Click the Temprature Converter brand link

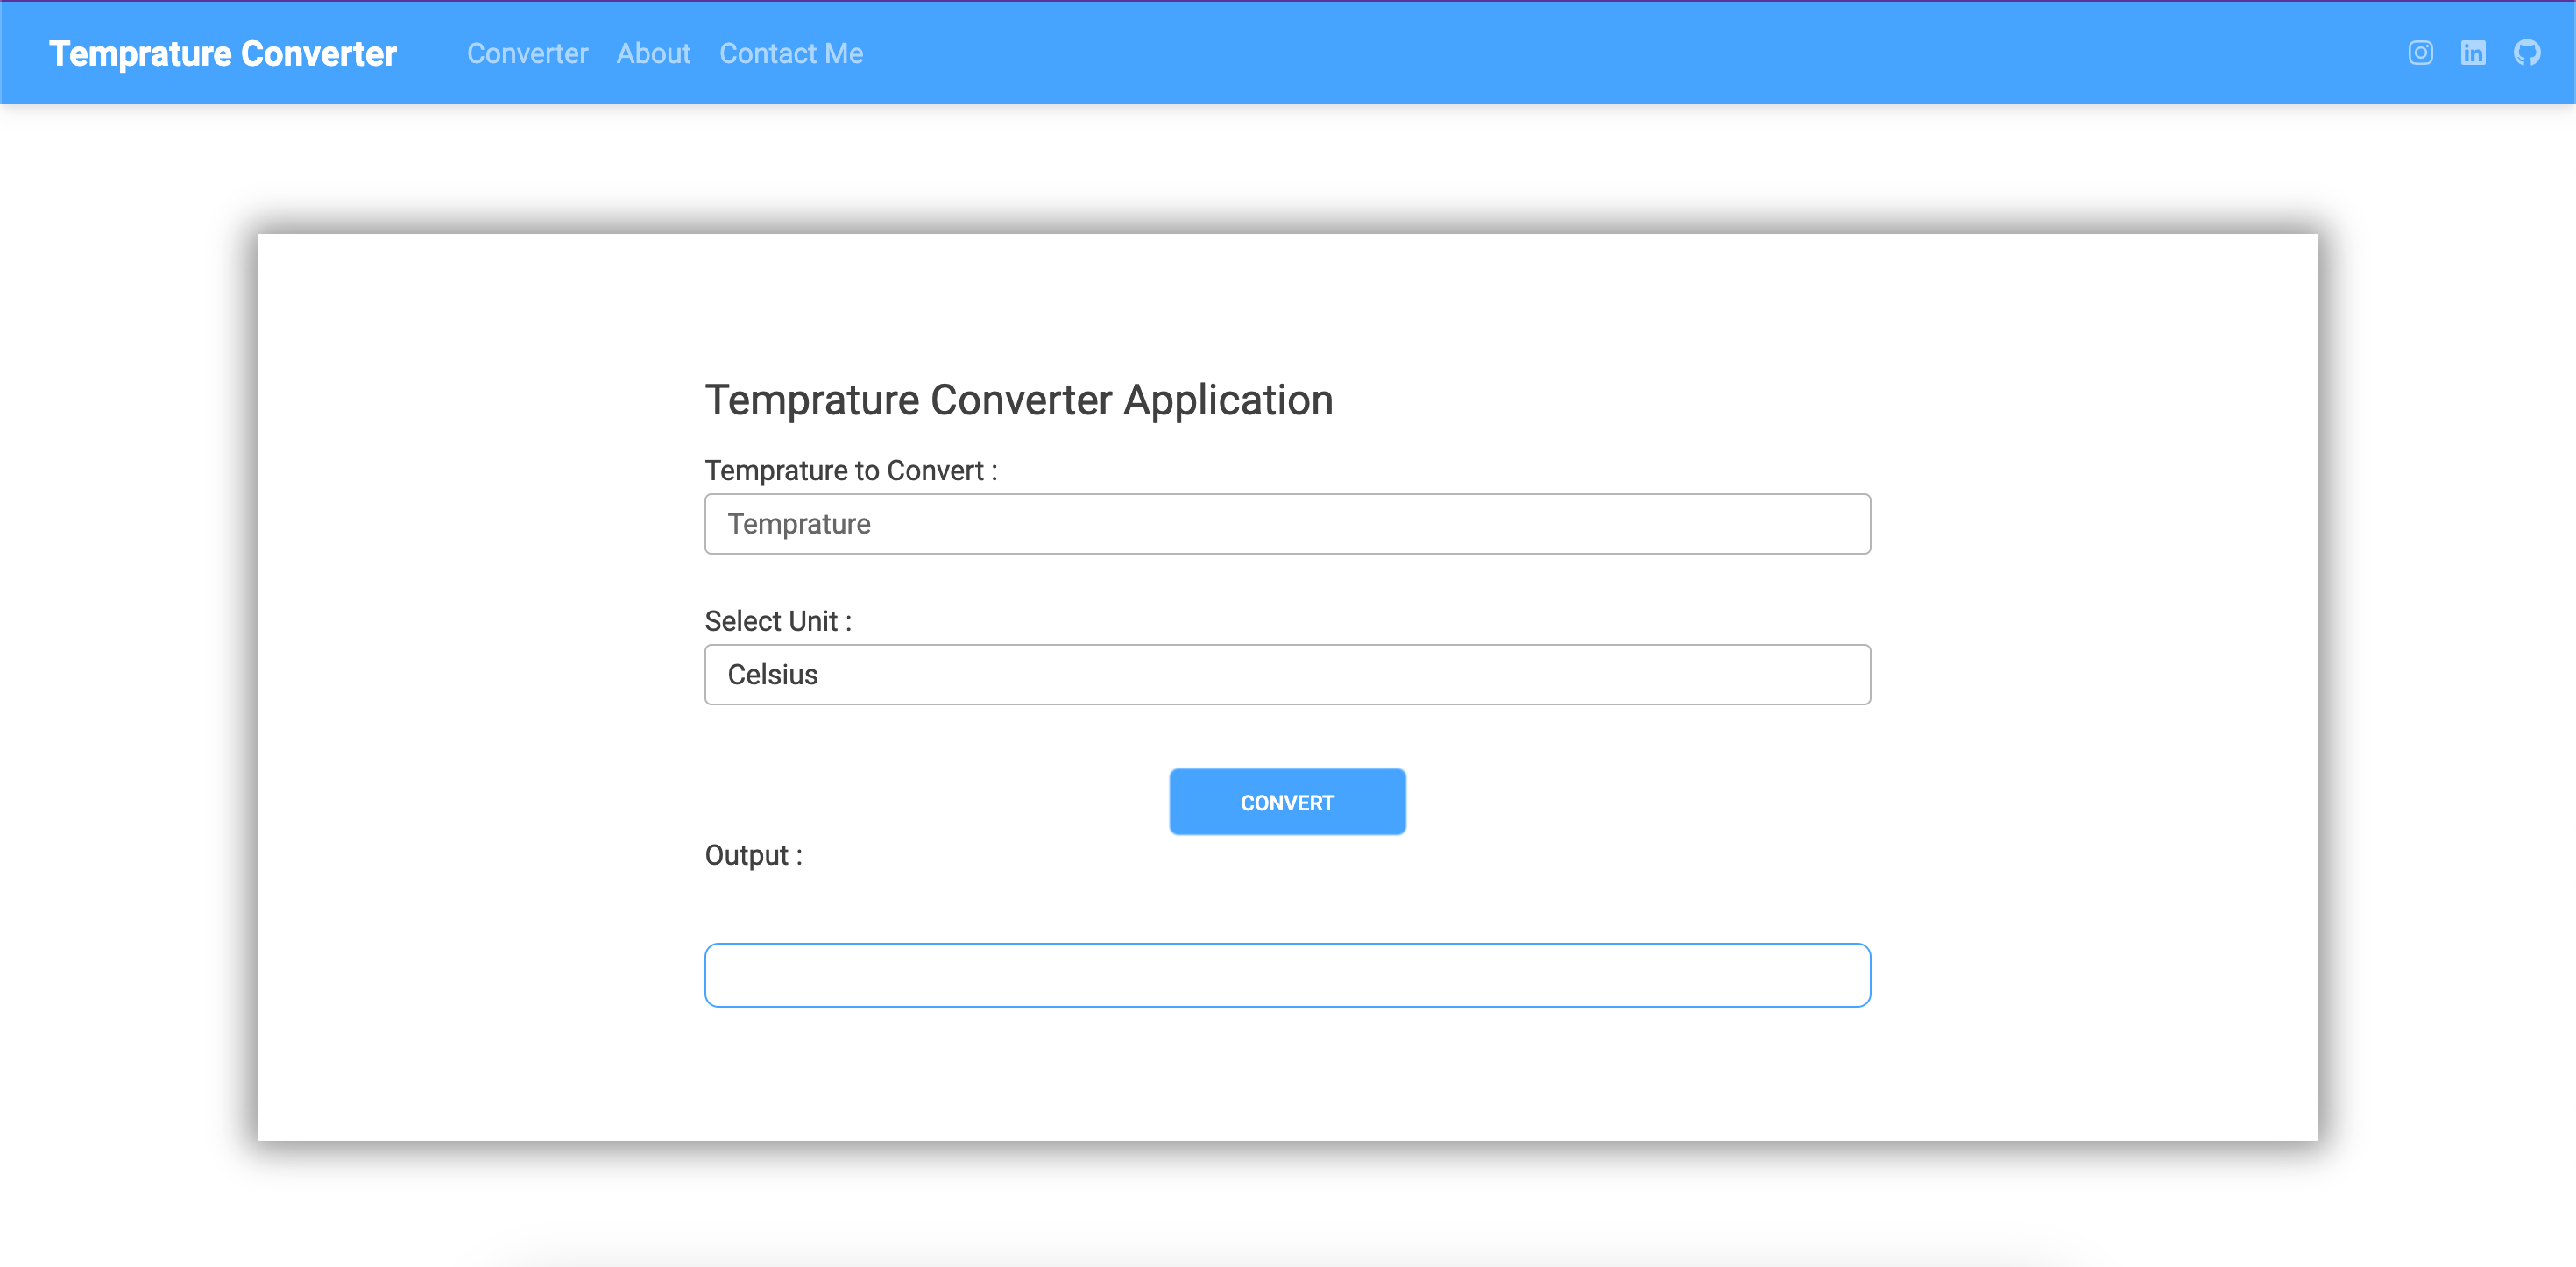[x=222, y=53]
